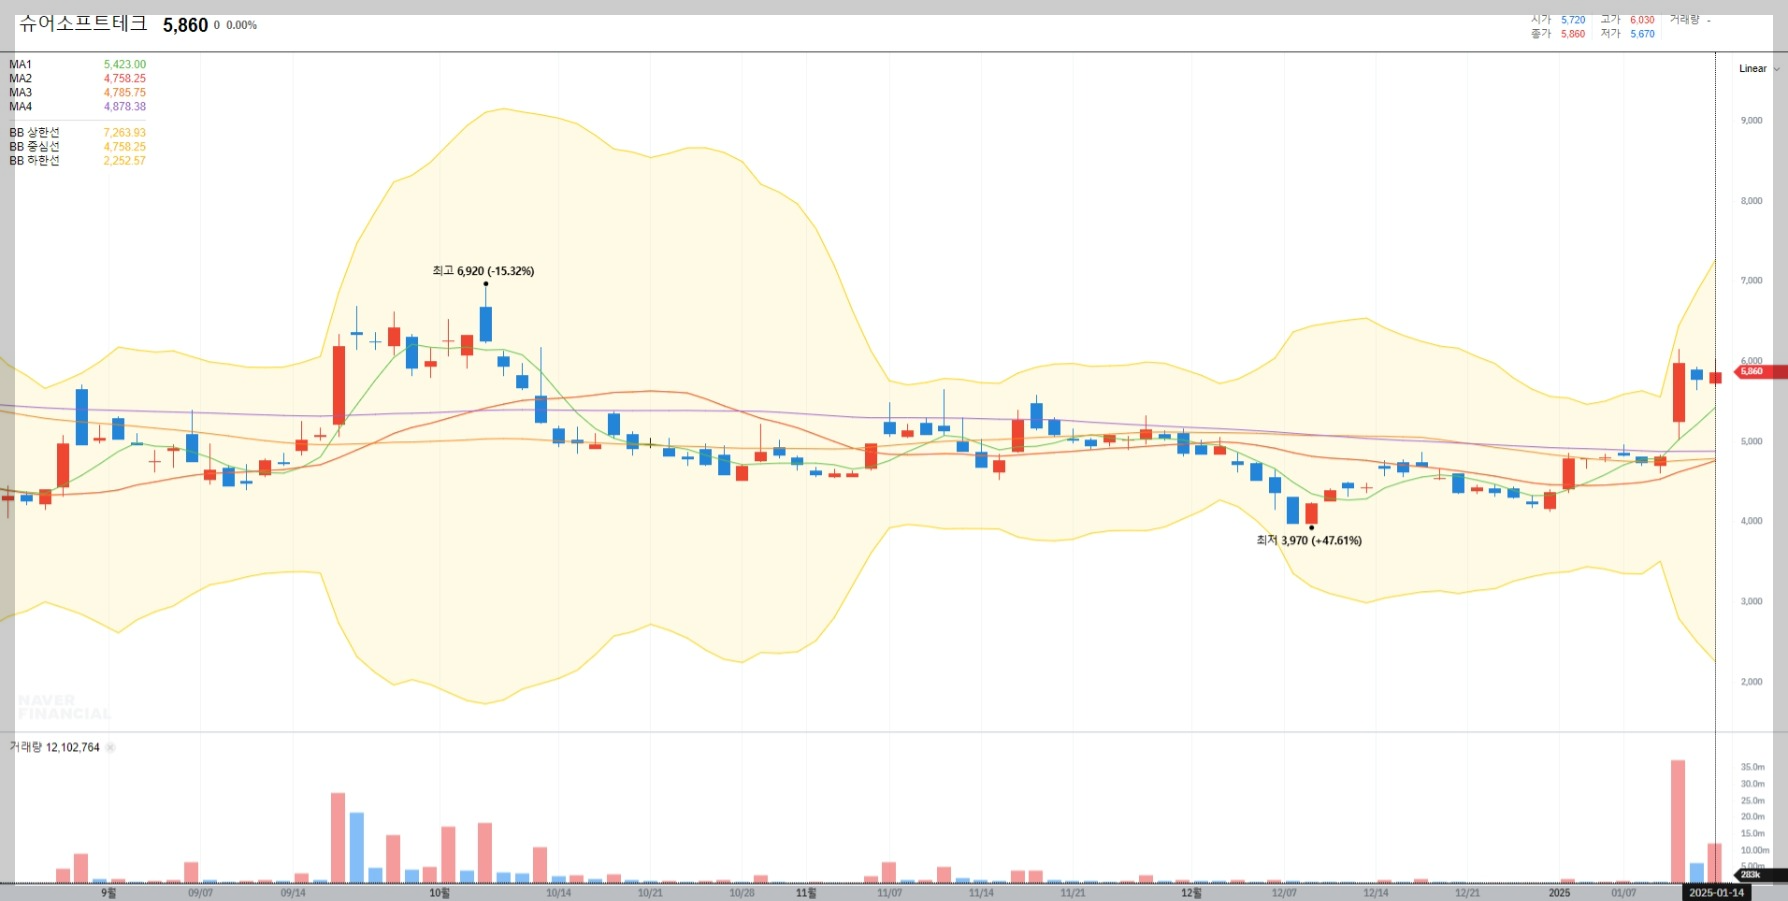The width and height of the screenshot is (1788, 901).
Task: Click the 슈어소프트테크 stock name title
Action: pyautogui.click(x=83, y=24)
